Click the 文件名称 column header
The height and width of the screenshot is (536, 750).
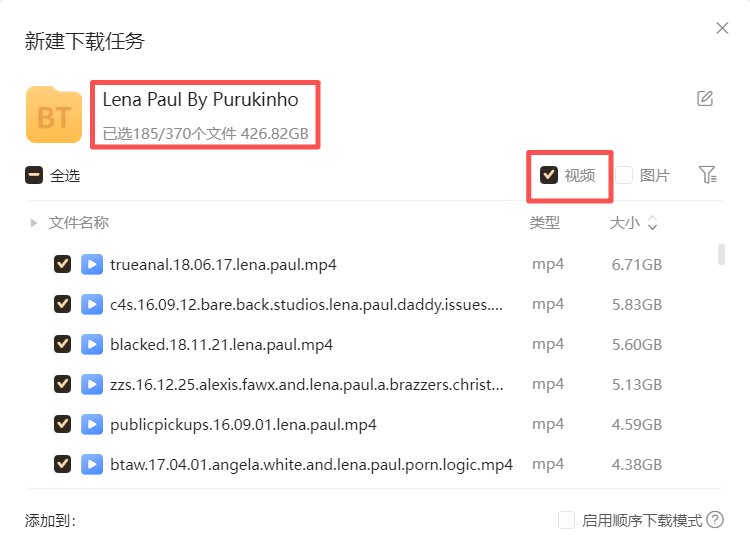pyautogui.click(x=79, y=223)
